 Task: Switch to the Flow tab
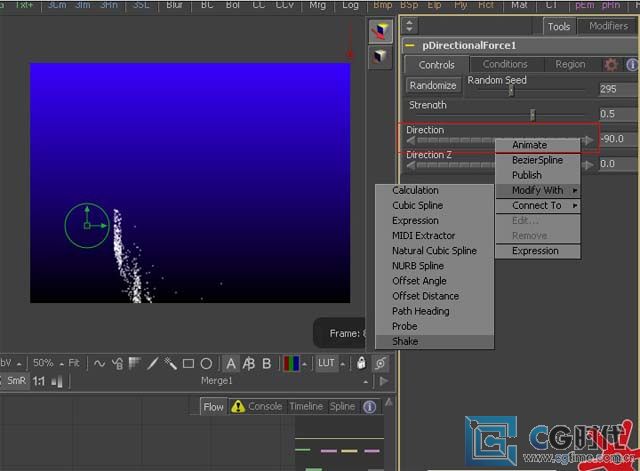[213, 407]
